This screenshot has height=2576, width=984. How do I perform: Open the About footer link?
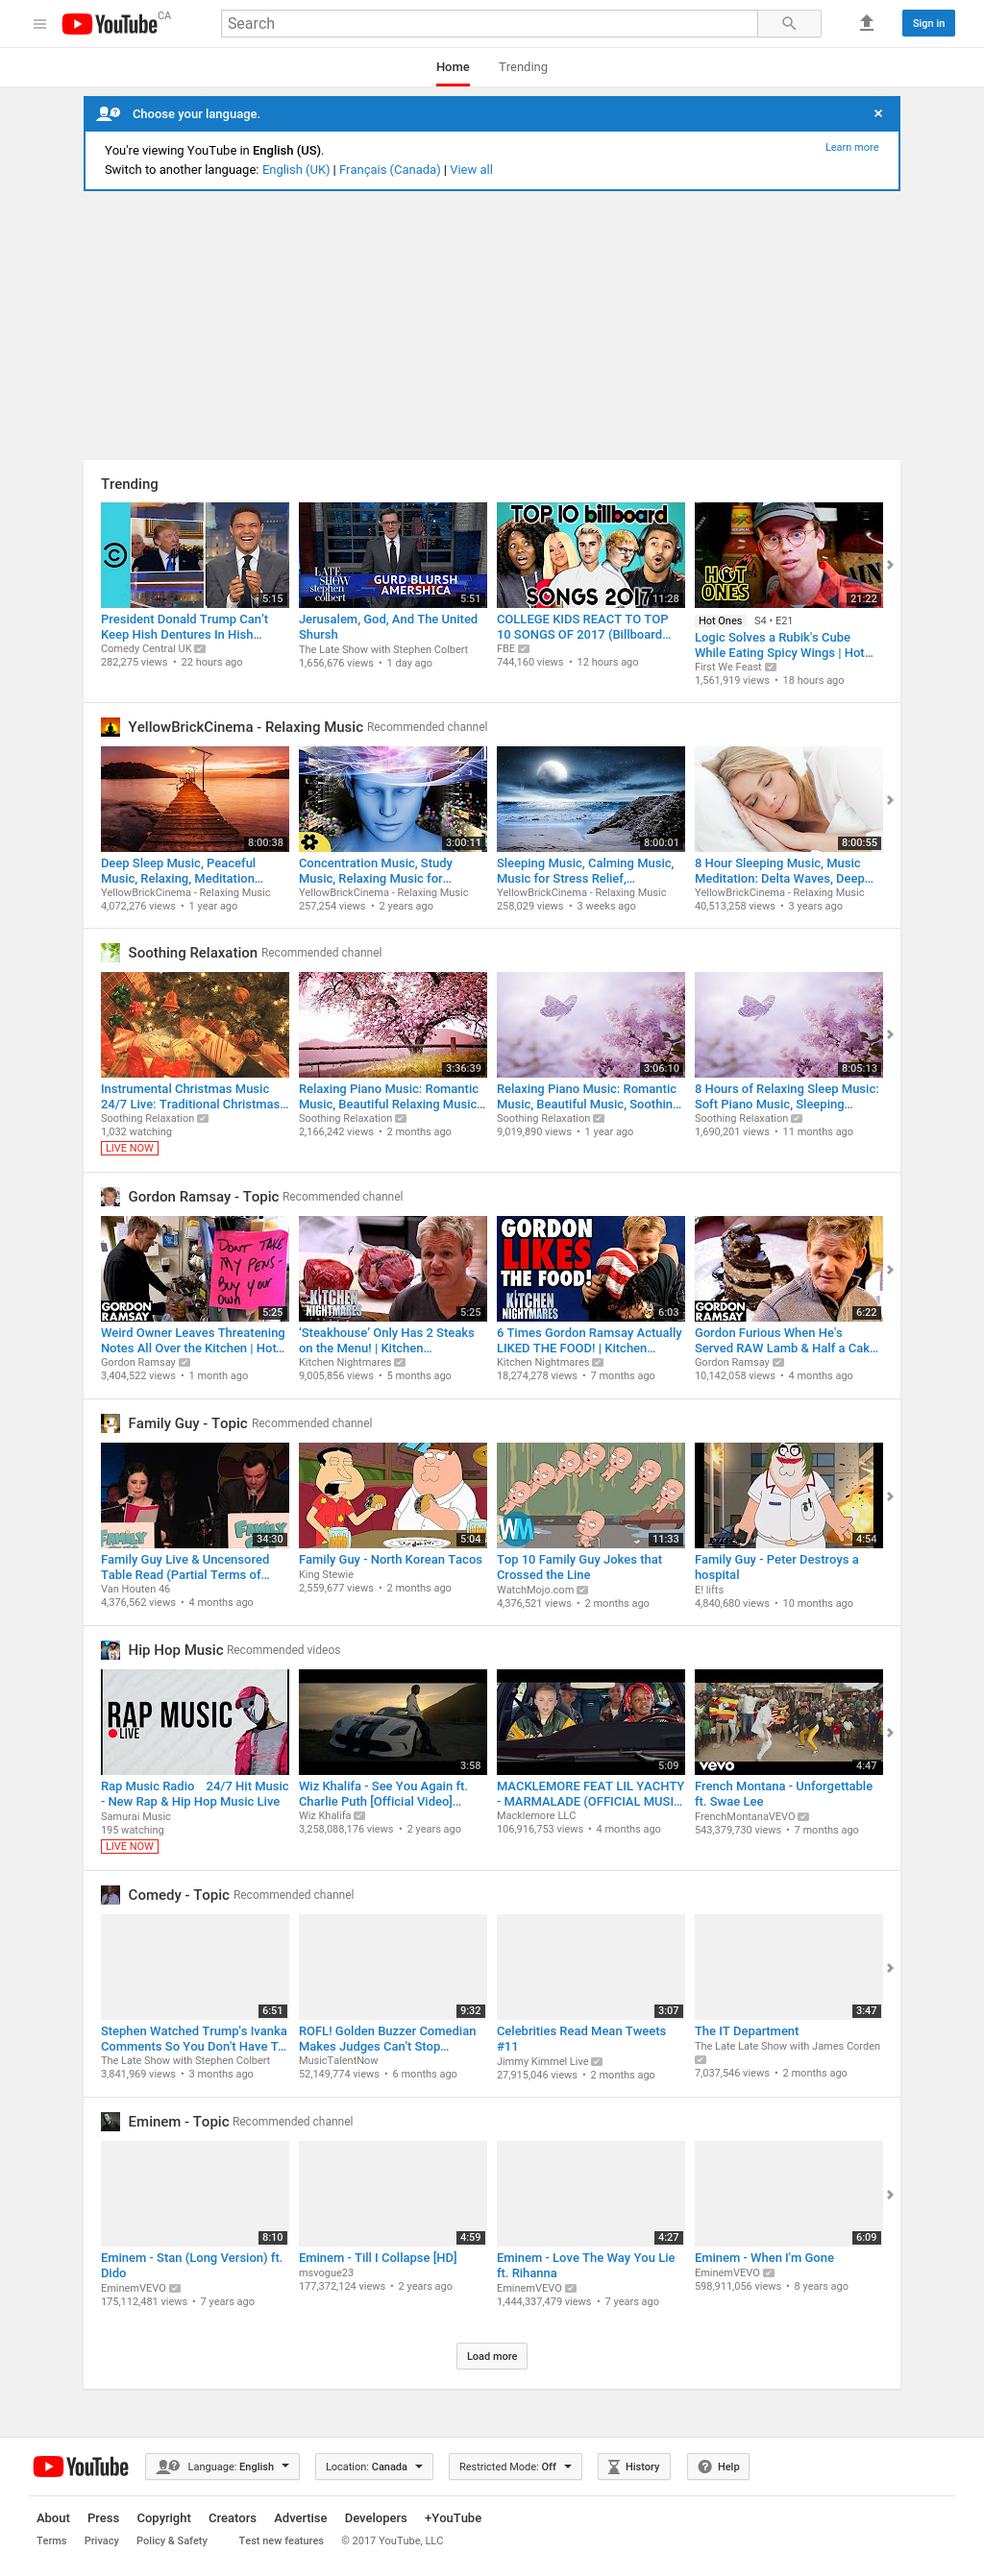[x=53, y=2518]
